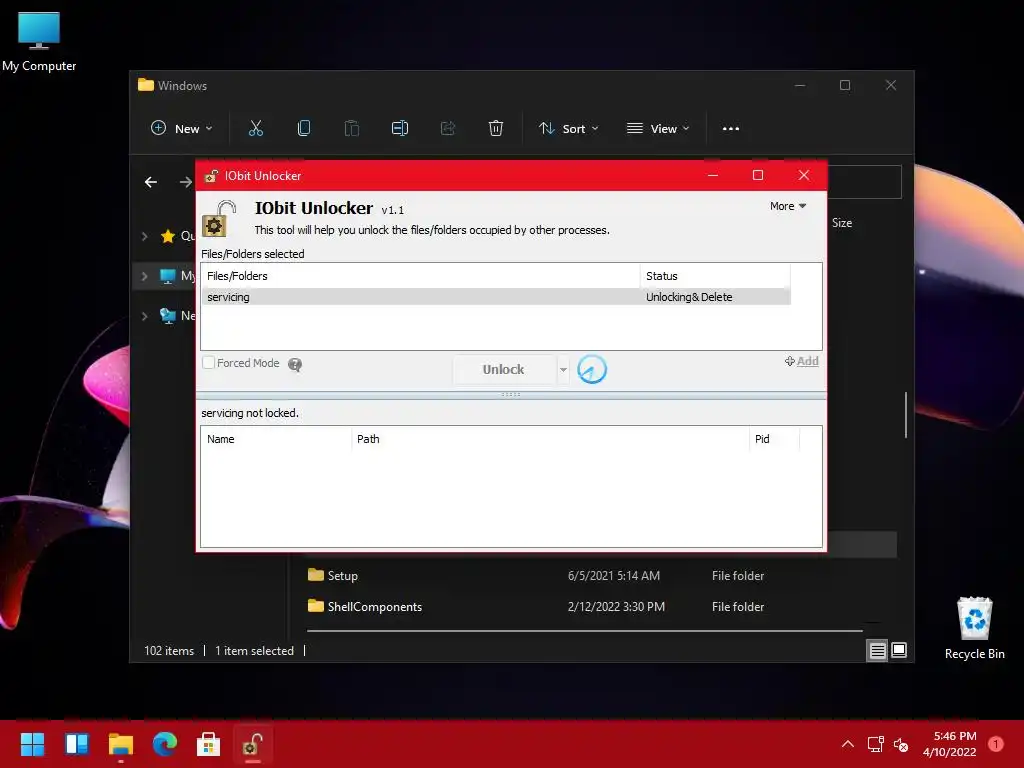This screenshot has height=768, width=1024.
Task: Click 1 item selected status text
Action: coord(254,650)
